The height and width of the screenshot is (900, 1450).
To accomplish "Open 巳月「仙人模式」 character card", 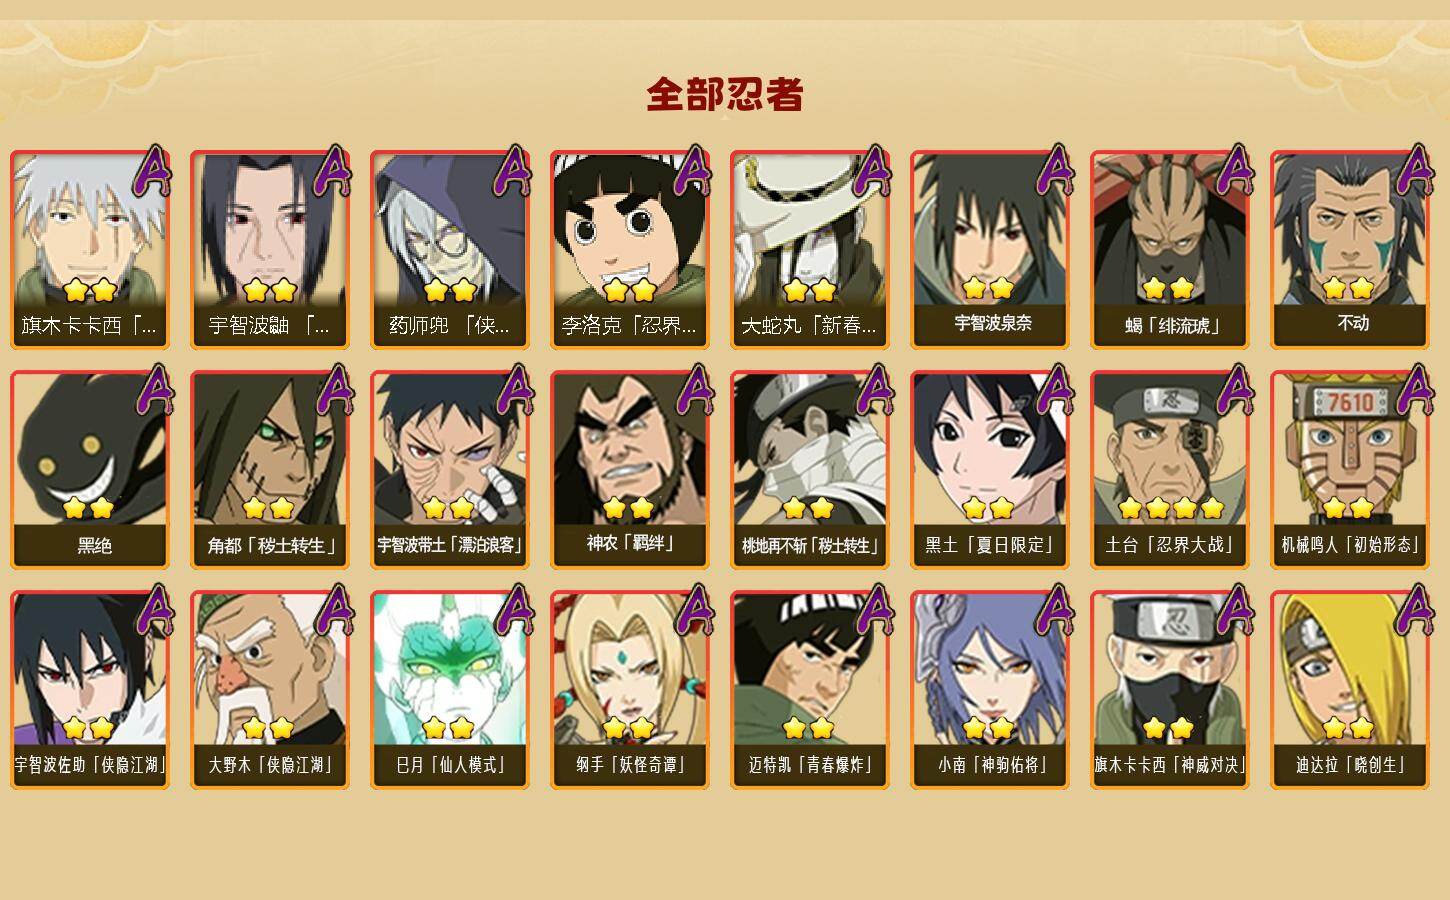I will pyautogui.click(x=450, y=690).
